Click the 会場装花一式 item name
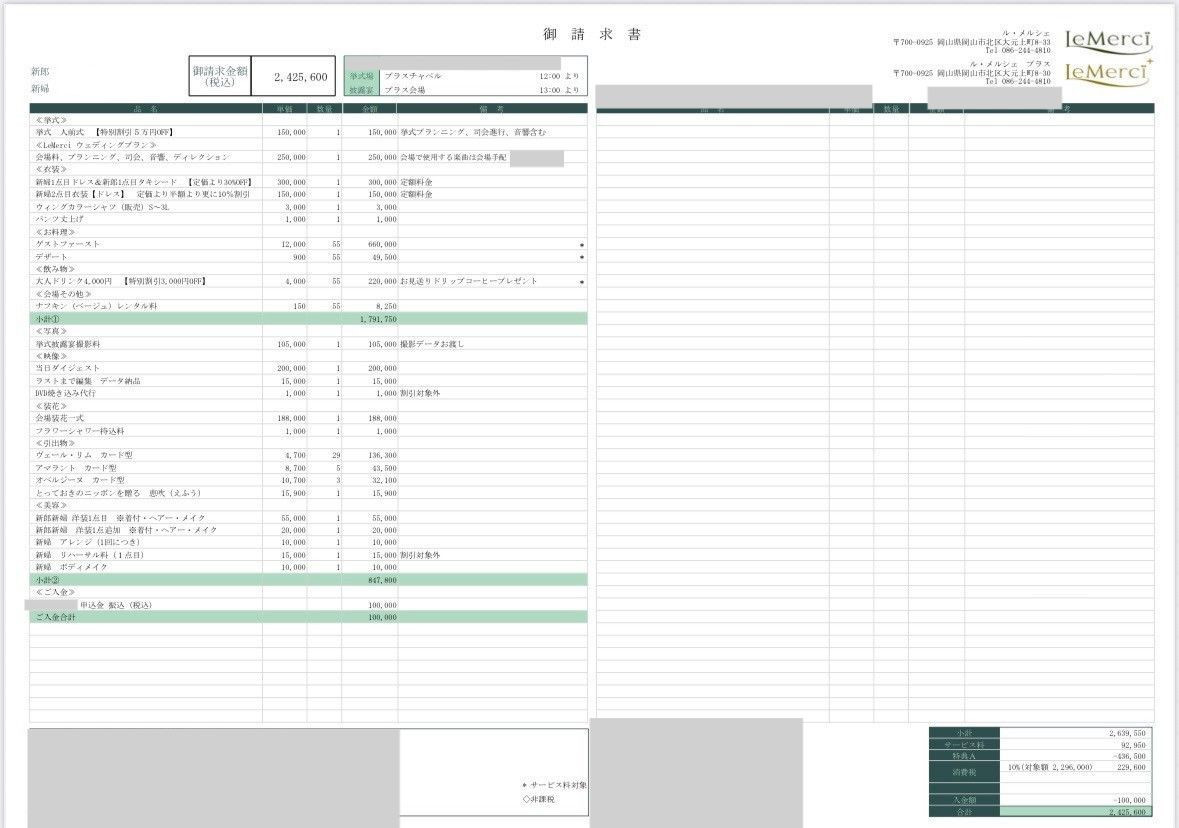Screen dimensions: 1179x828 [x=64, y=418]
